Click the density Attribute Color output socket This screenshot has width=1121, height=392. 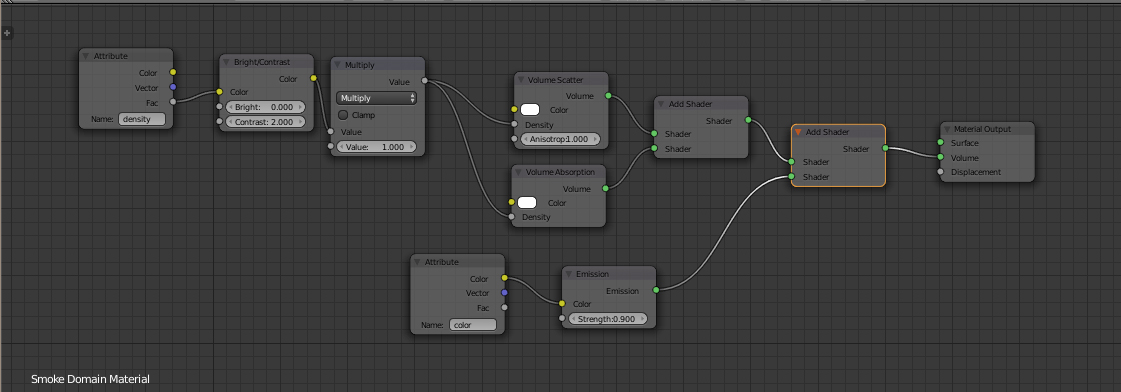(172, 72)
